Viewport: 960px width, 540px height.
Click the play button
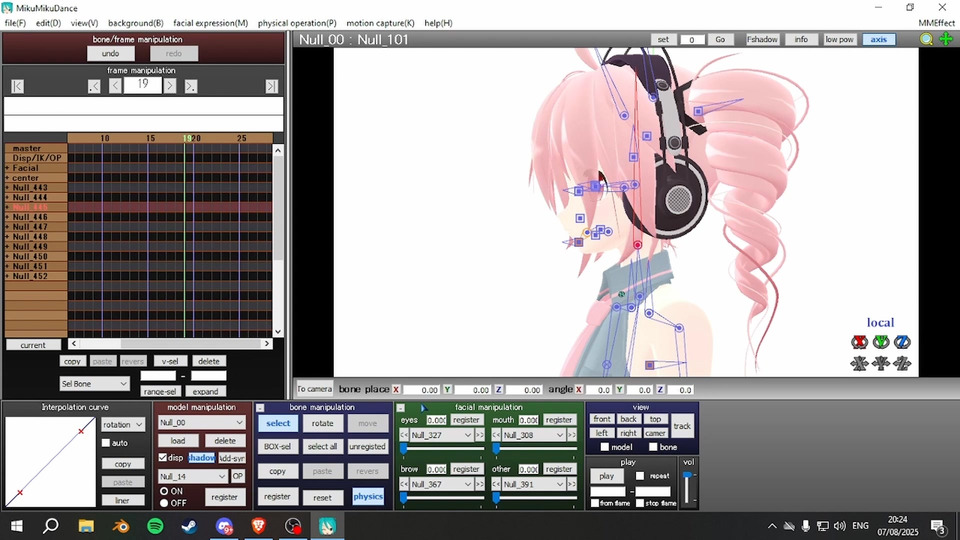click(607, 476)
